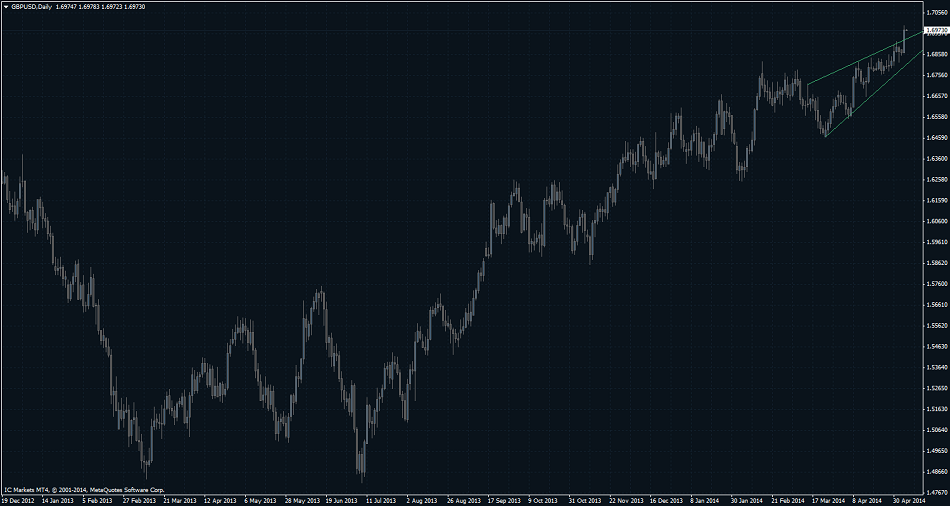The height and width of the screenshot is (506, 950).
Task: Click the 1.54630 price axis label
Action: pyautogui.click(x=935, y=346)
